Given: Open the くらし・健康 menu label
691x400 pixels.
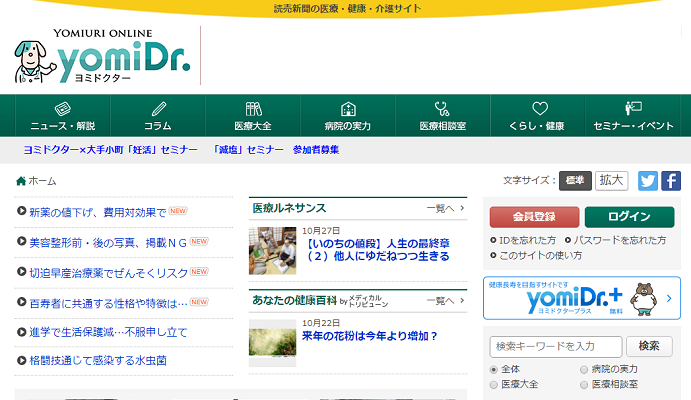Looking at the screenshot, I should (537, 126).
